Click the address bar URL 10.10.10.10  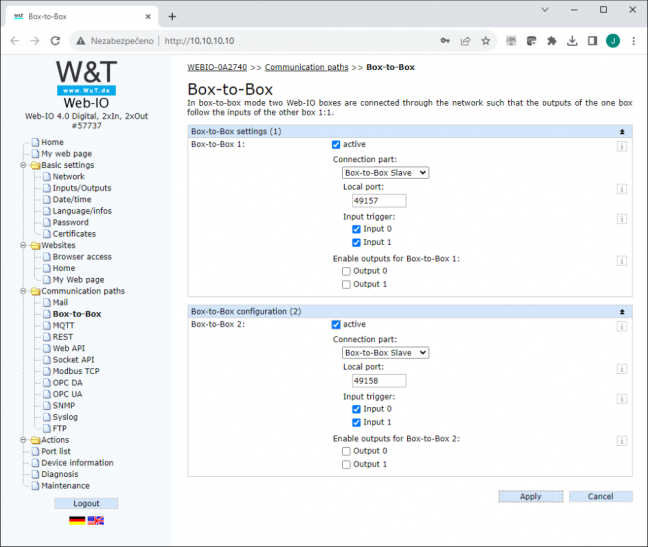[199, 41]
